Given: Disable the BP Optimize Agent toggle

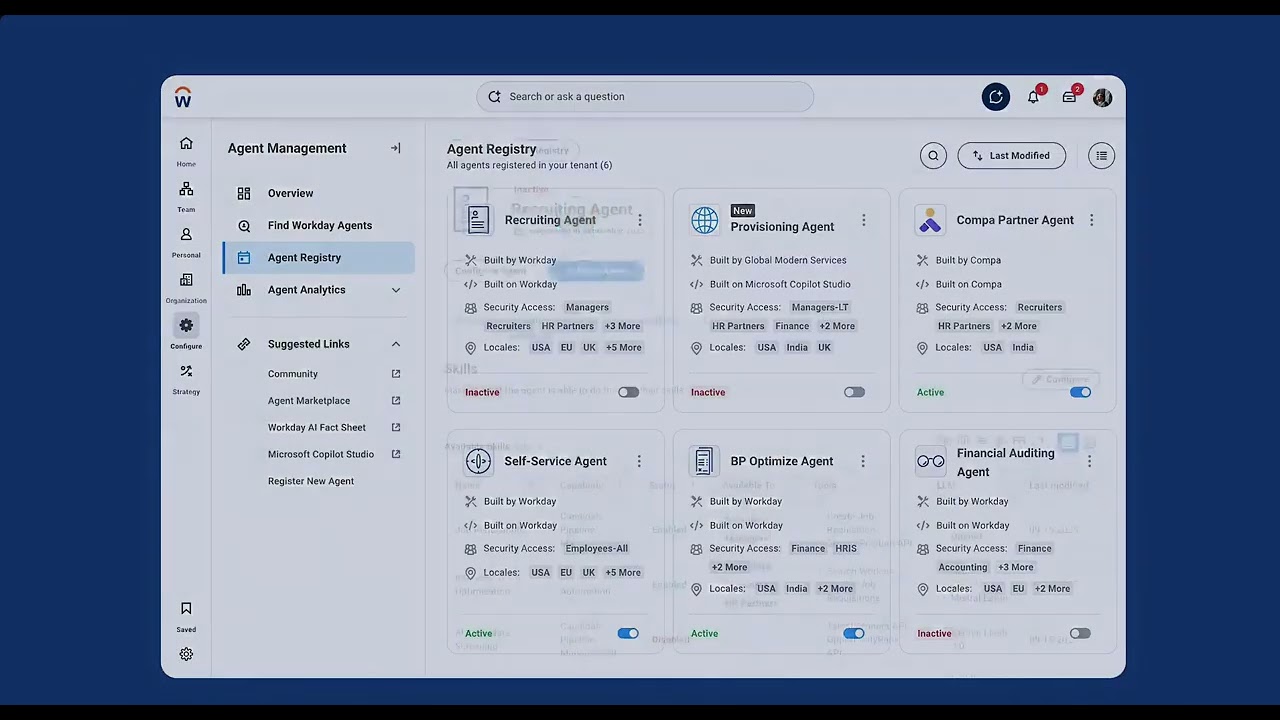Looking at the screenshot, I should pos(854,633).
